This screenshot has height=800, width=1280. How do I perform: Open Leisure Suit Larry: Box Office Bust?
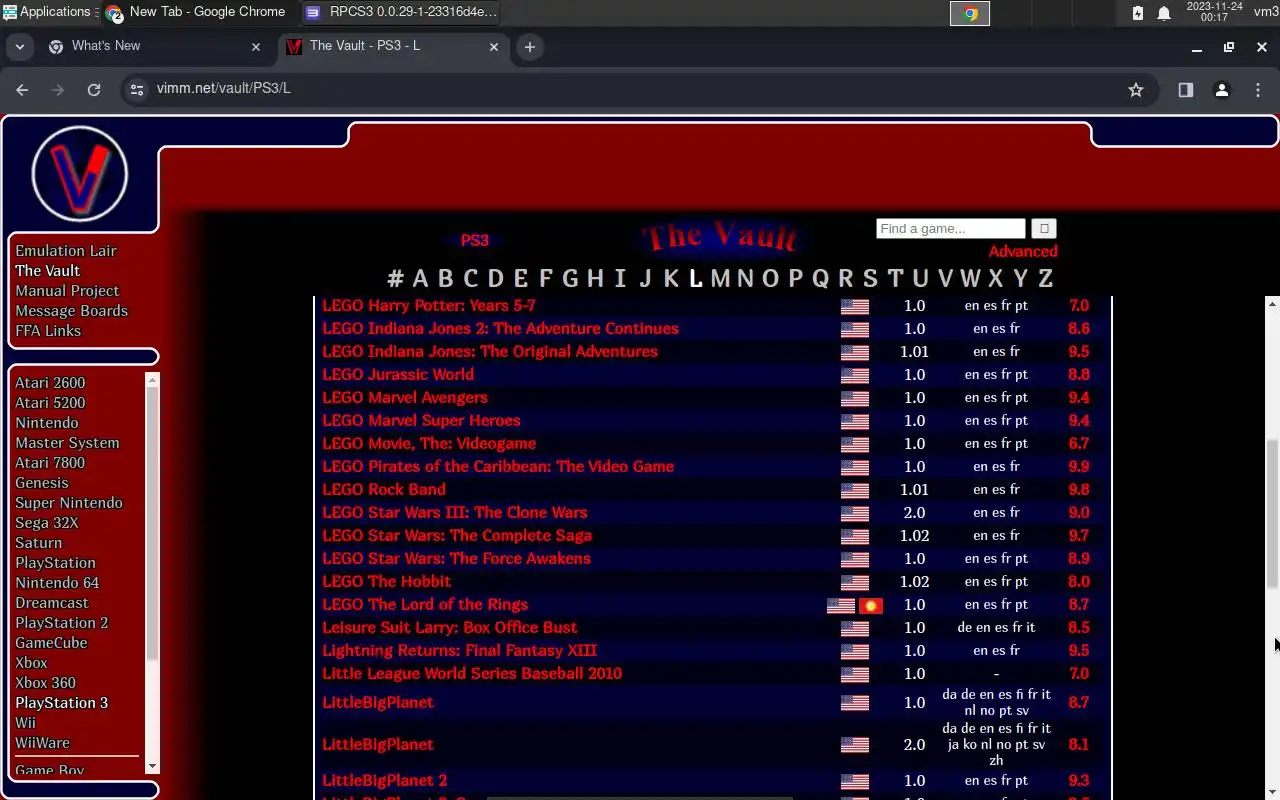pos(449,628)
